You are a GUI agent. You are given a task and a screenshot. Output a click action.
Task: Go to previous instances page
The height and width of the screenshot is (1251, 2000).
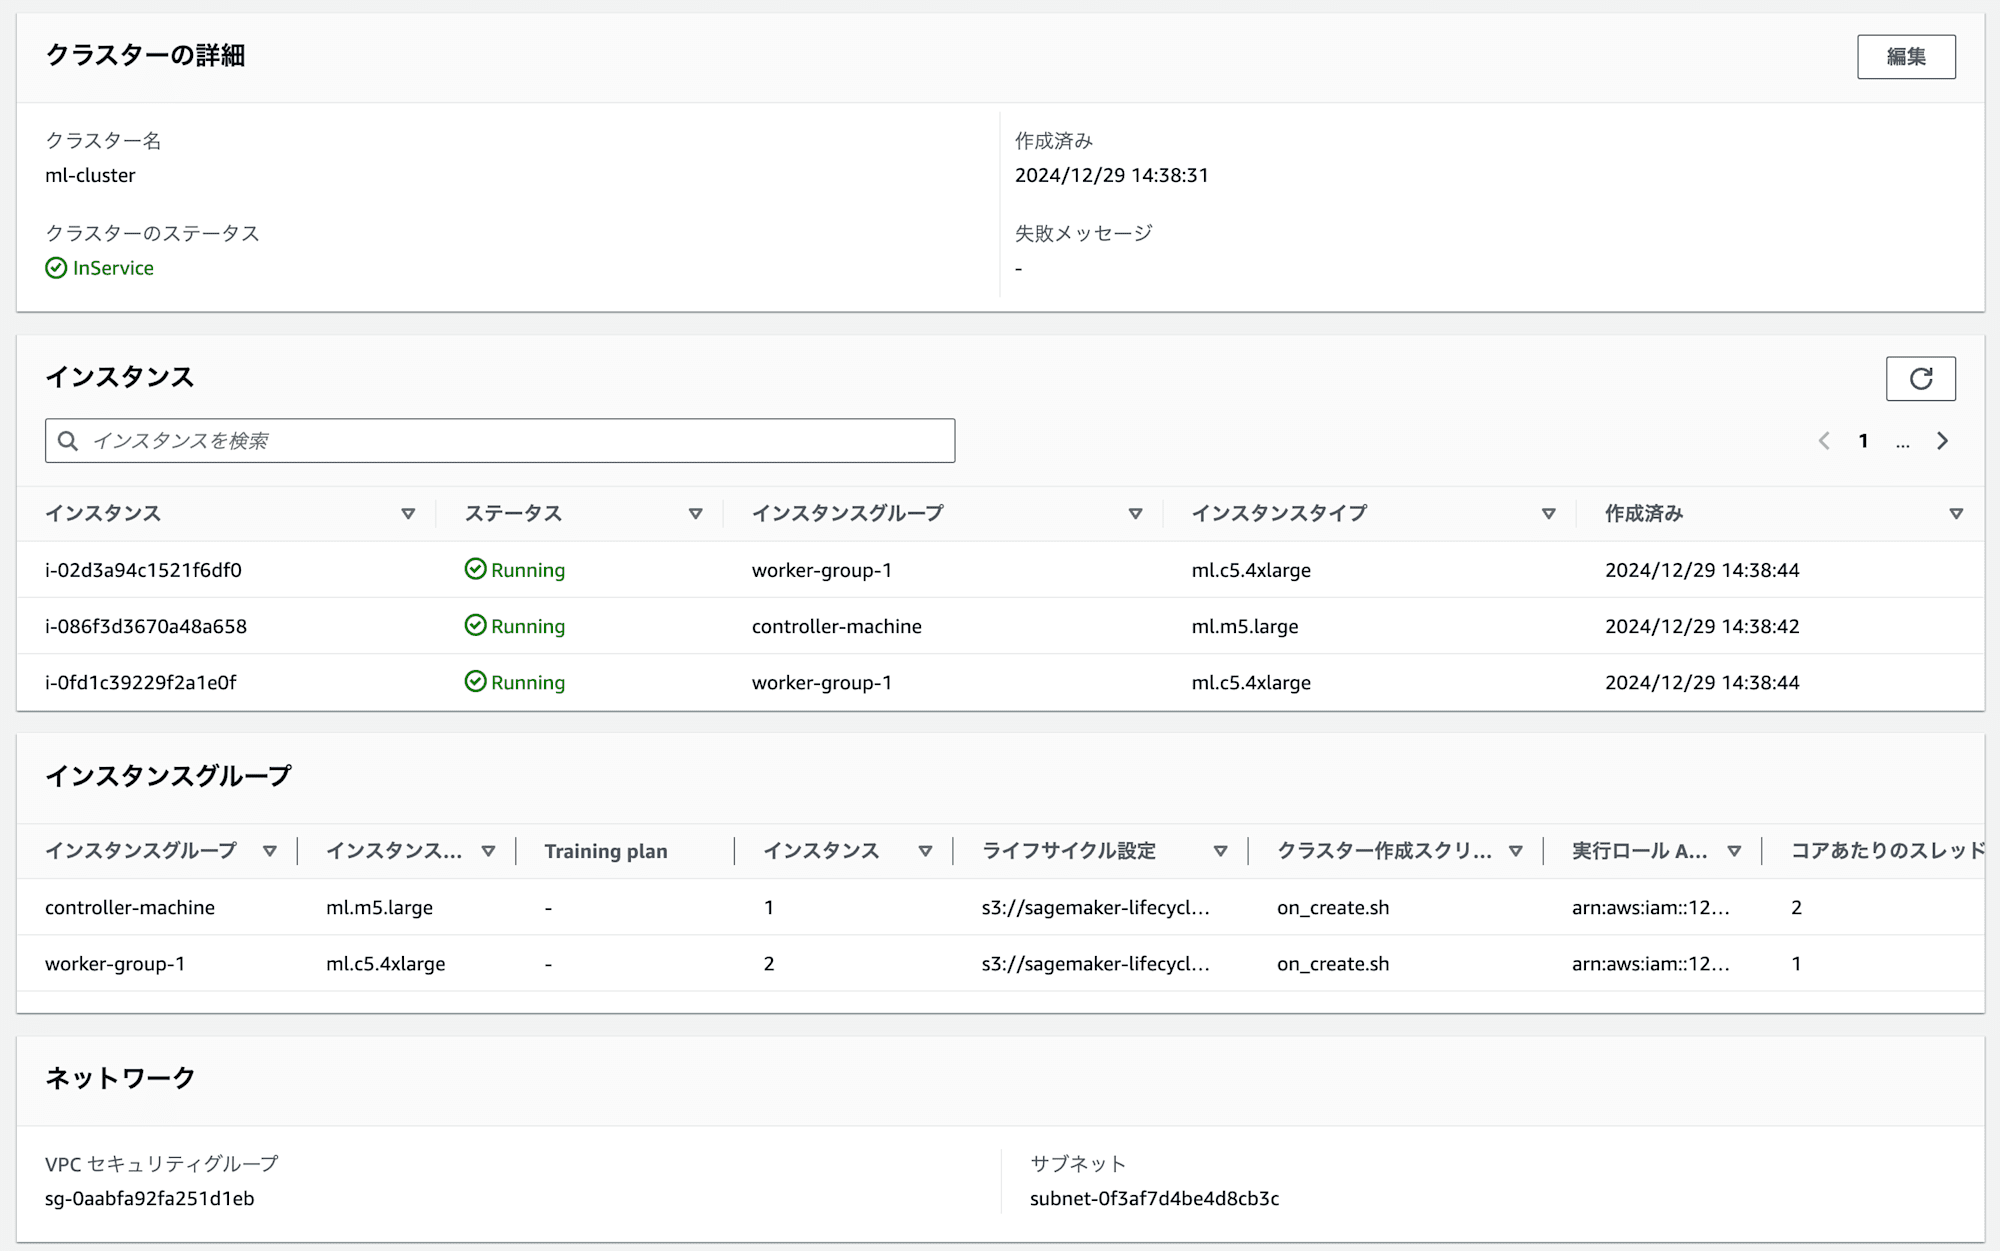click(x=1824, y=441)
